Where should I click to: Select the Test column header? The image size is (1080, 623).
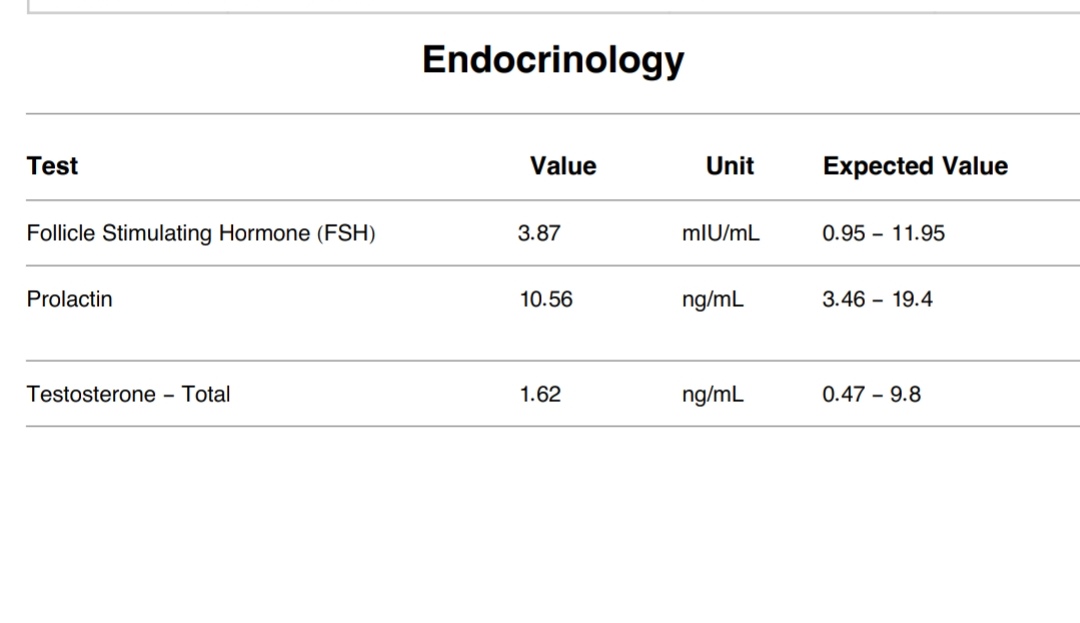tap(52, 166)
